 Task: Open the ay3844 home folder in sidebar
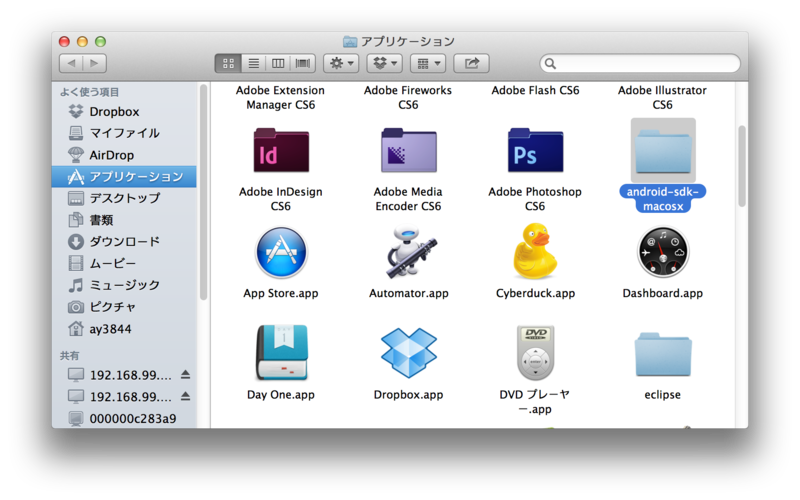pos(124,329)
